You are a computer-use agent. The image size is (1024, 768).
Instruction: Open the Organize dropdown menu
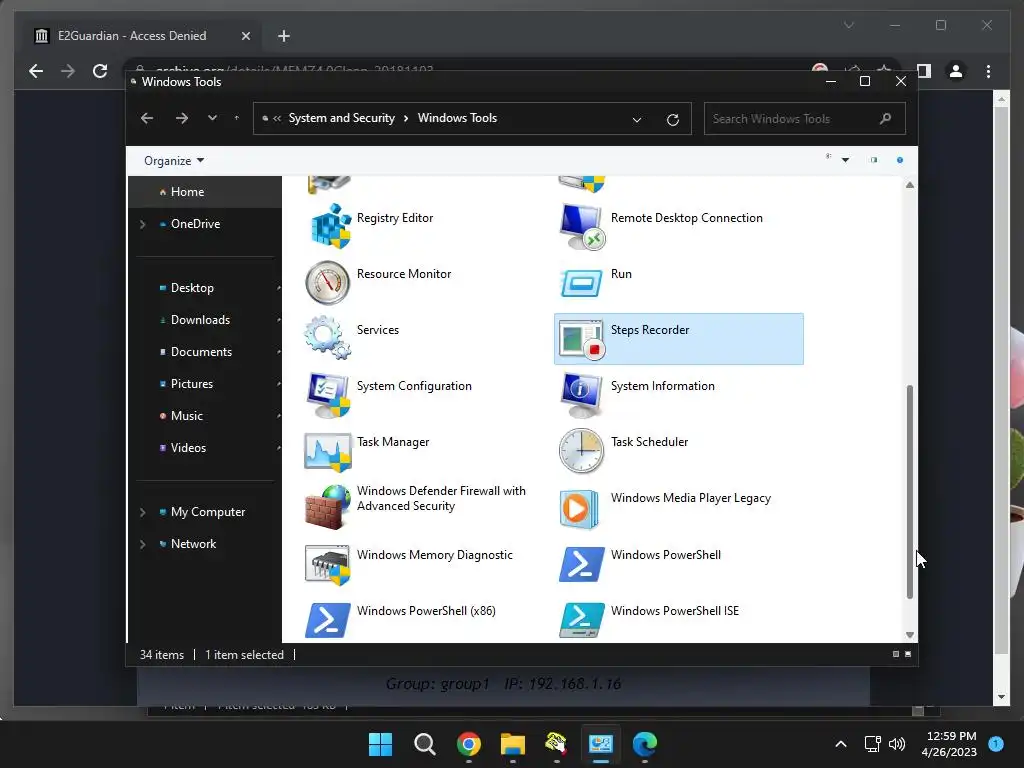[x=174, y=161]
